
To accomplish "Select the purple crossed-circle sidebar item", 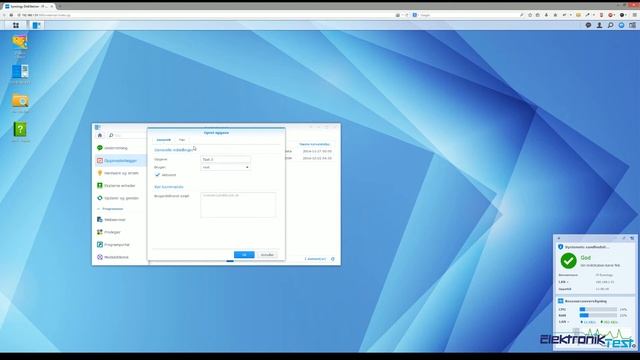I will point(121,257).
